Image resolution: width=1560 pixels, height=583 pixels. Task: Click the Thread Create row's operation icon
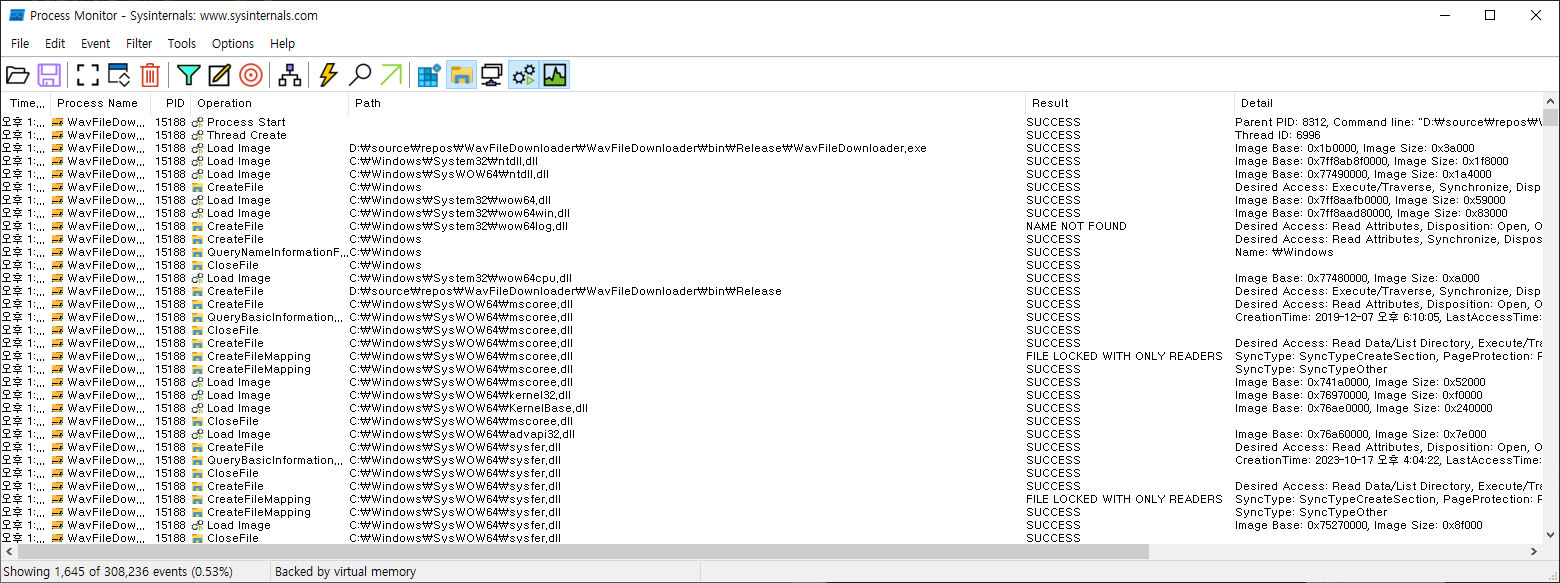point(198,135)
